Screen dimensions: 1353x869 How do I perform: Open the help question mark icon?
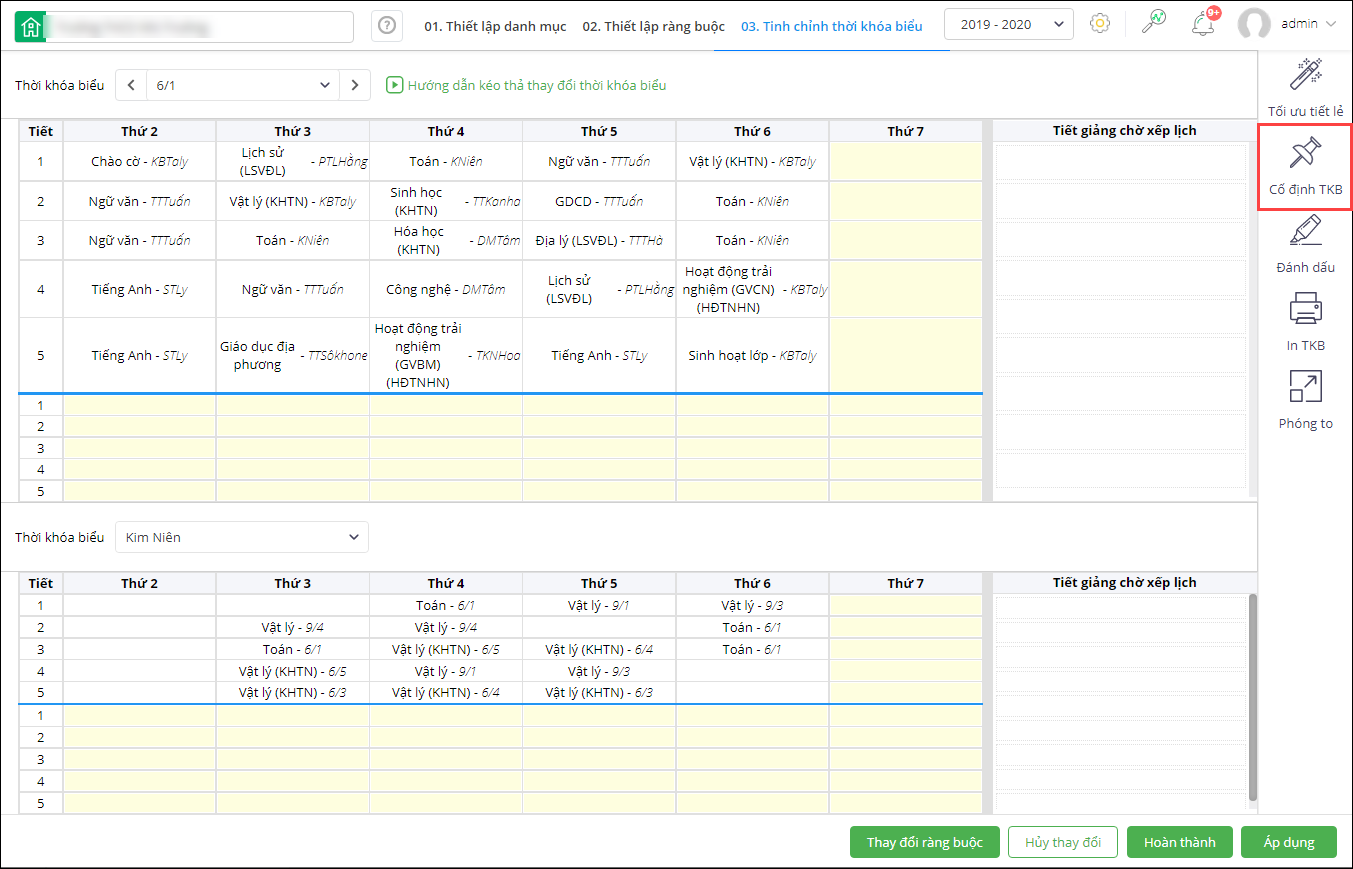[x=387, y=27]
